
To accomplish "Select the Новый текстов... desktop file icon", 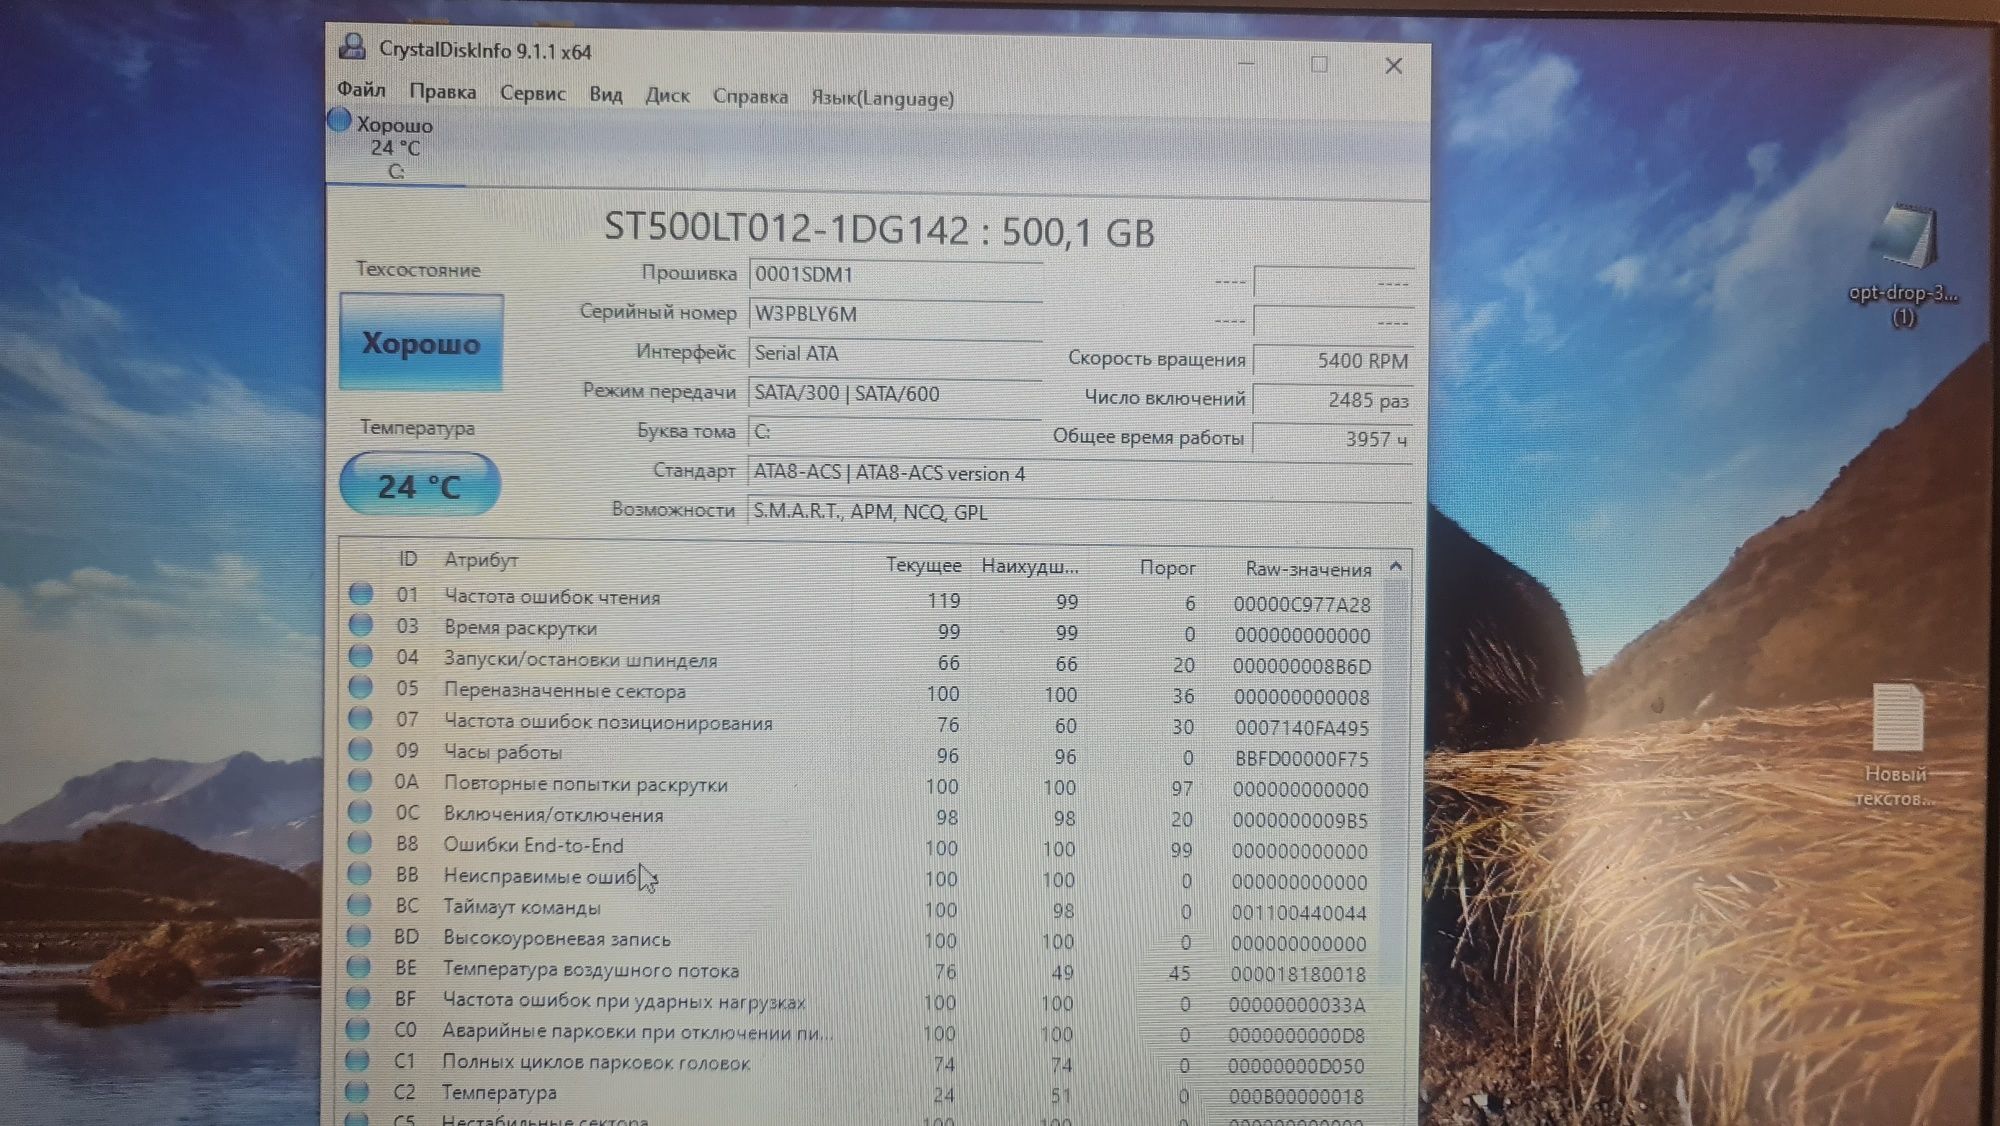I will coord(1896,745).
